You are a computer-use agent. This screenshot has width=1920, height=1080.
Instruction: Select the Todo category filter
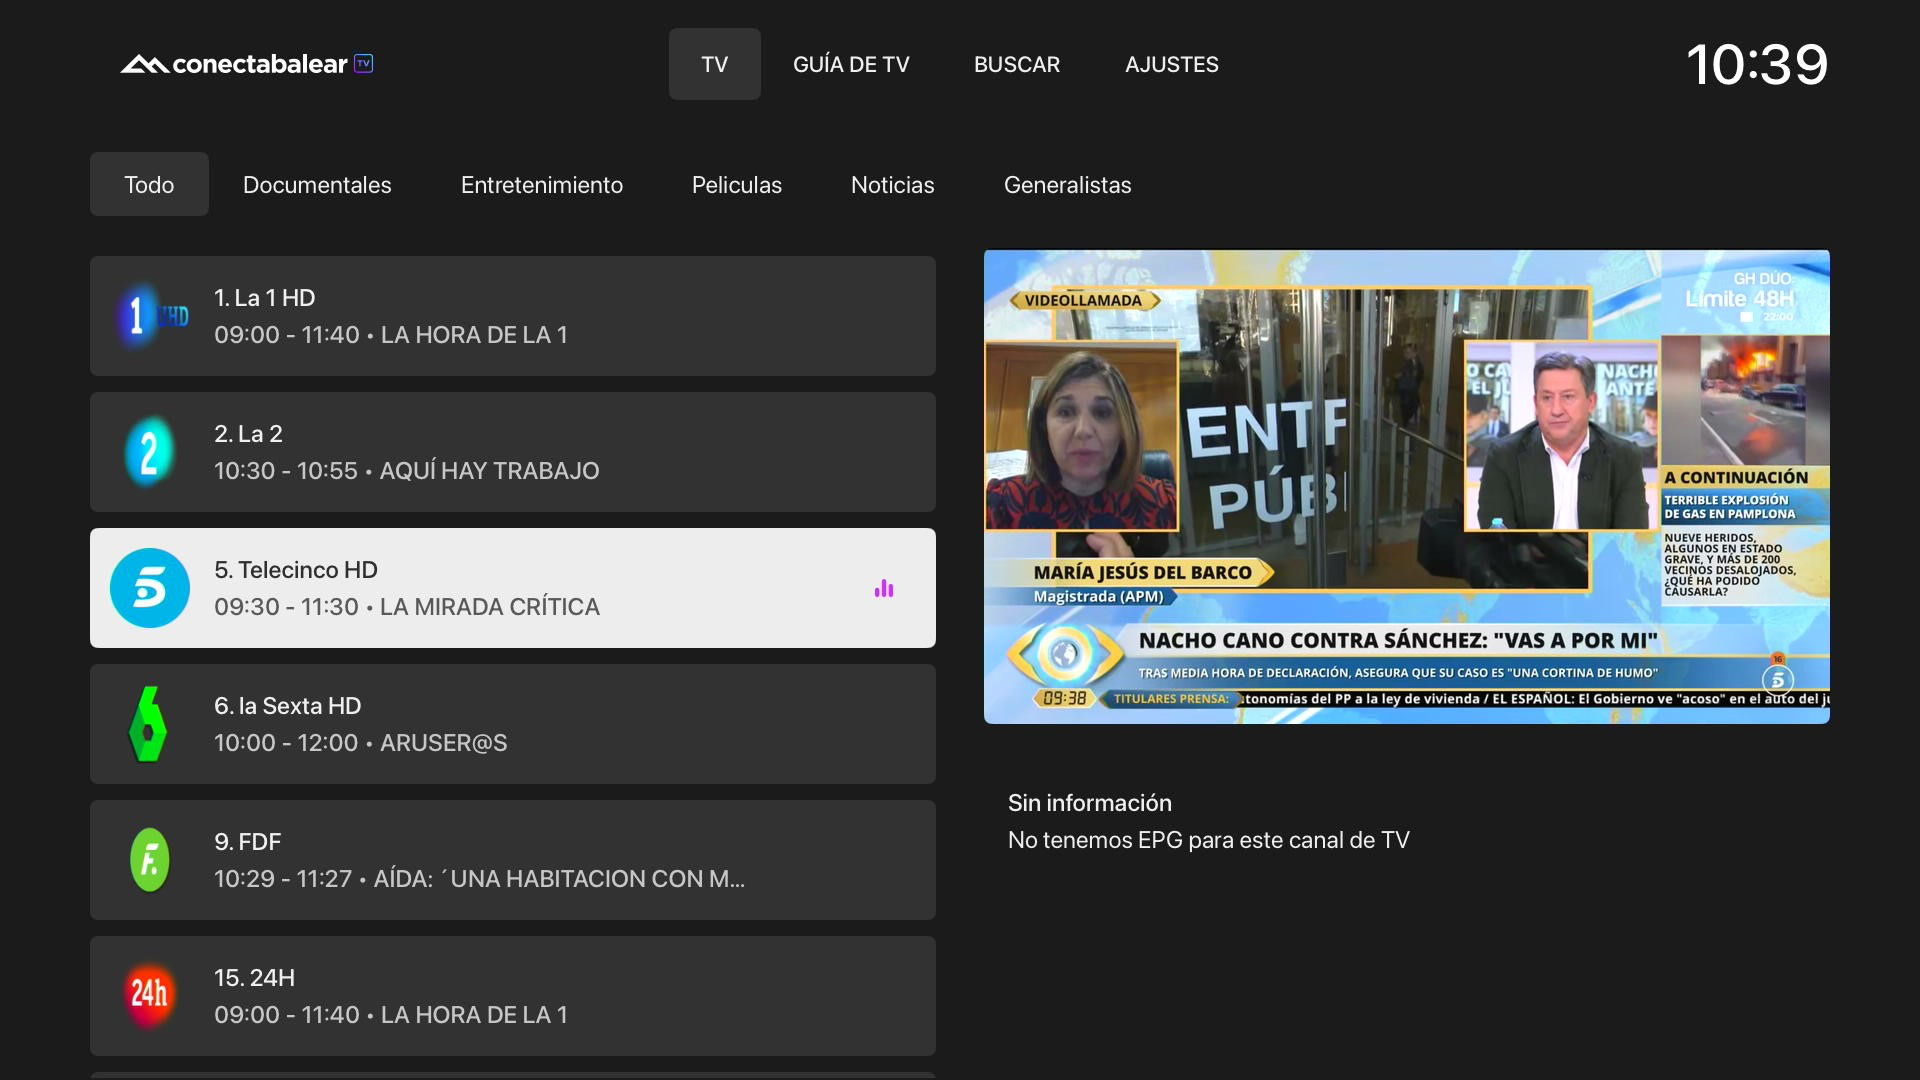point(149,184)
